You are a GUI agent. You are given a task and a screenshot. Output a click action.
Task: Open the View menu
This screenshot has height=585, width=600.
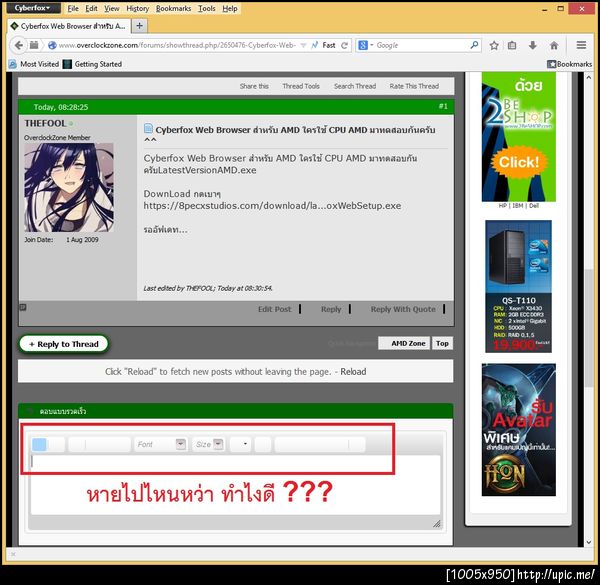(112, 8)
